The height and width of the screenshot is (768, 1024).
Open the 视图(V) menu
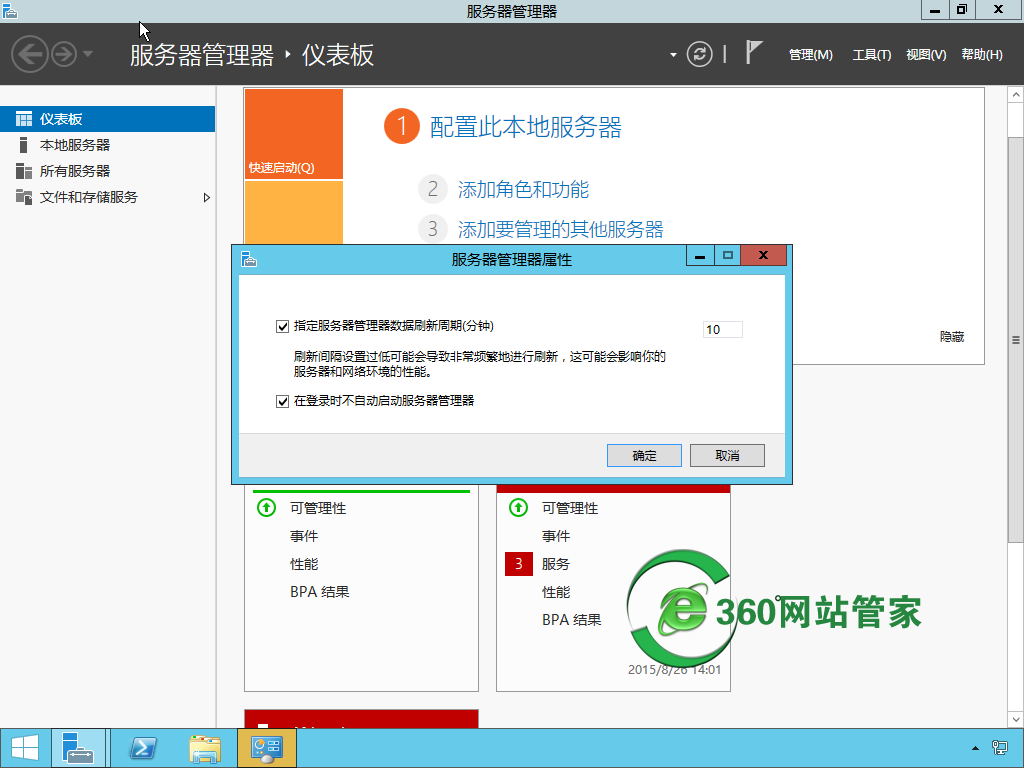(x=925, y=55)
